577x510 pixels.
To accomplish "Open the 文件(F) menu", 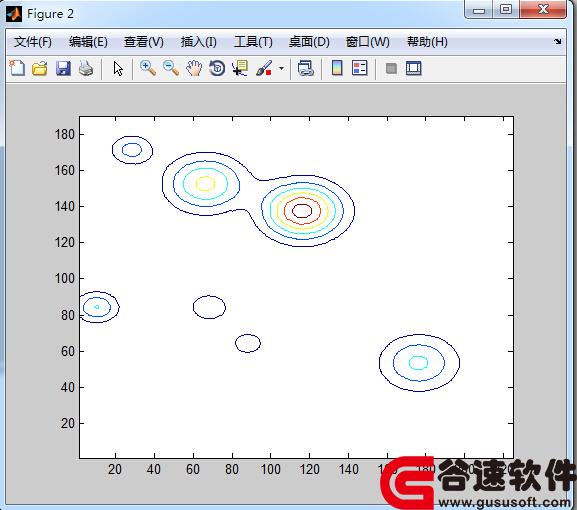I will point(33,42).
